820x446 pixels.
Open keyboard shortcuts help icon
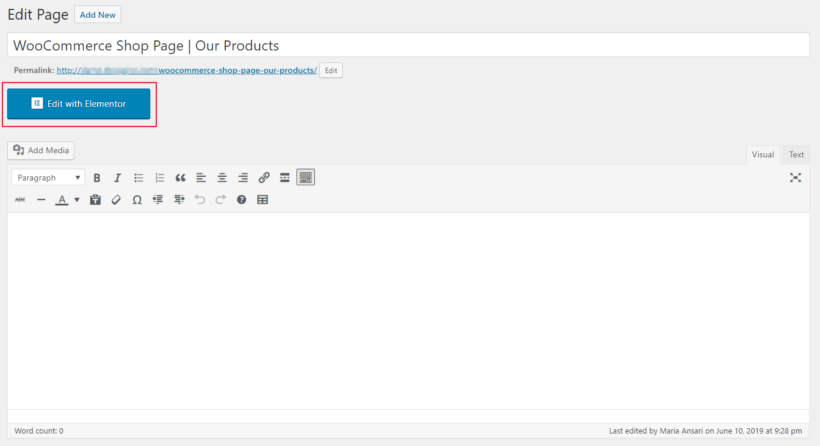coord(241,200)
